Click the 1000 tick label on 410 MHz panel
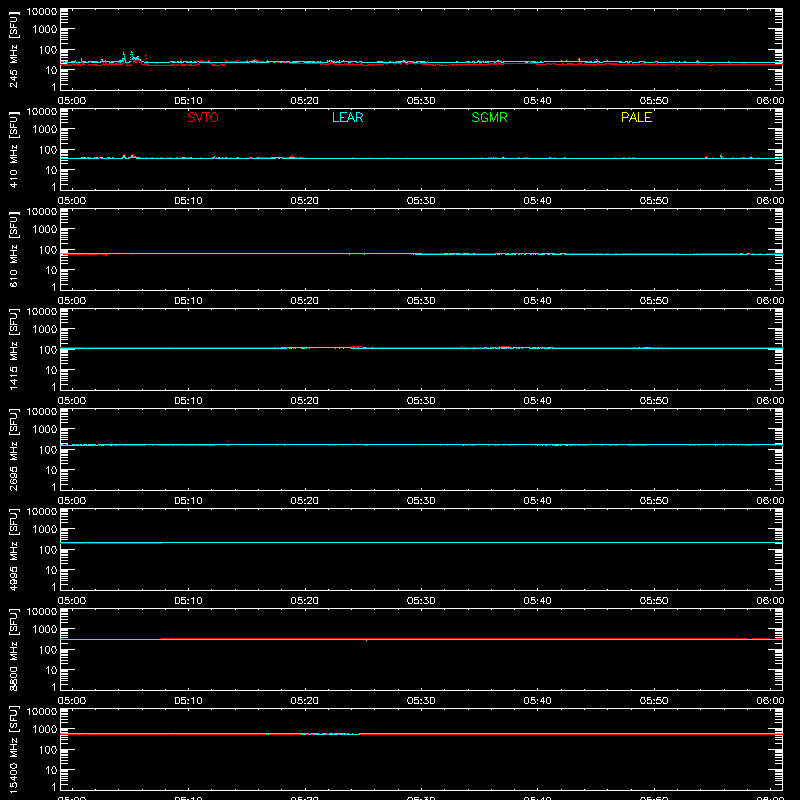The height and width of the screenshot is (800, 800). pos(45,130)
